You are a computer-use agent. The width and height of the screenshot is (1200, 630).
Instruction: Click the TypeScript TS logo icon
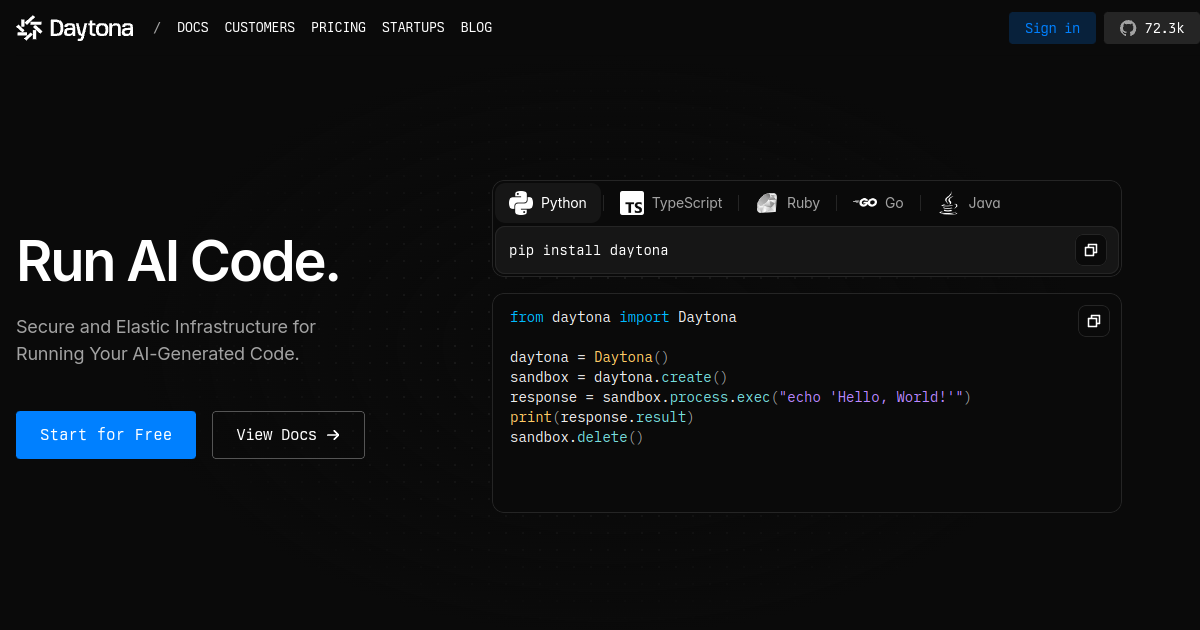(632, 204)
